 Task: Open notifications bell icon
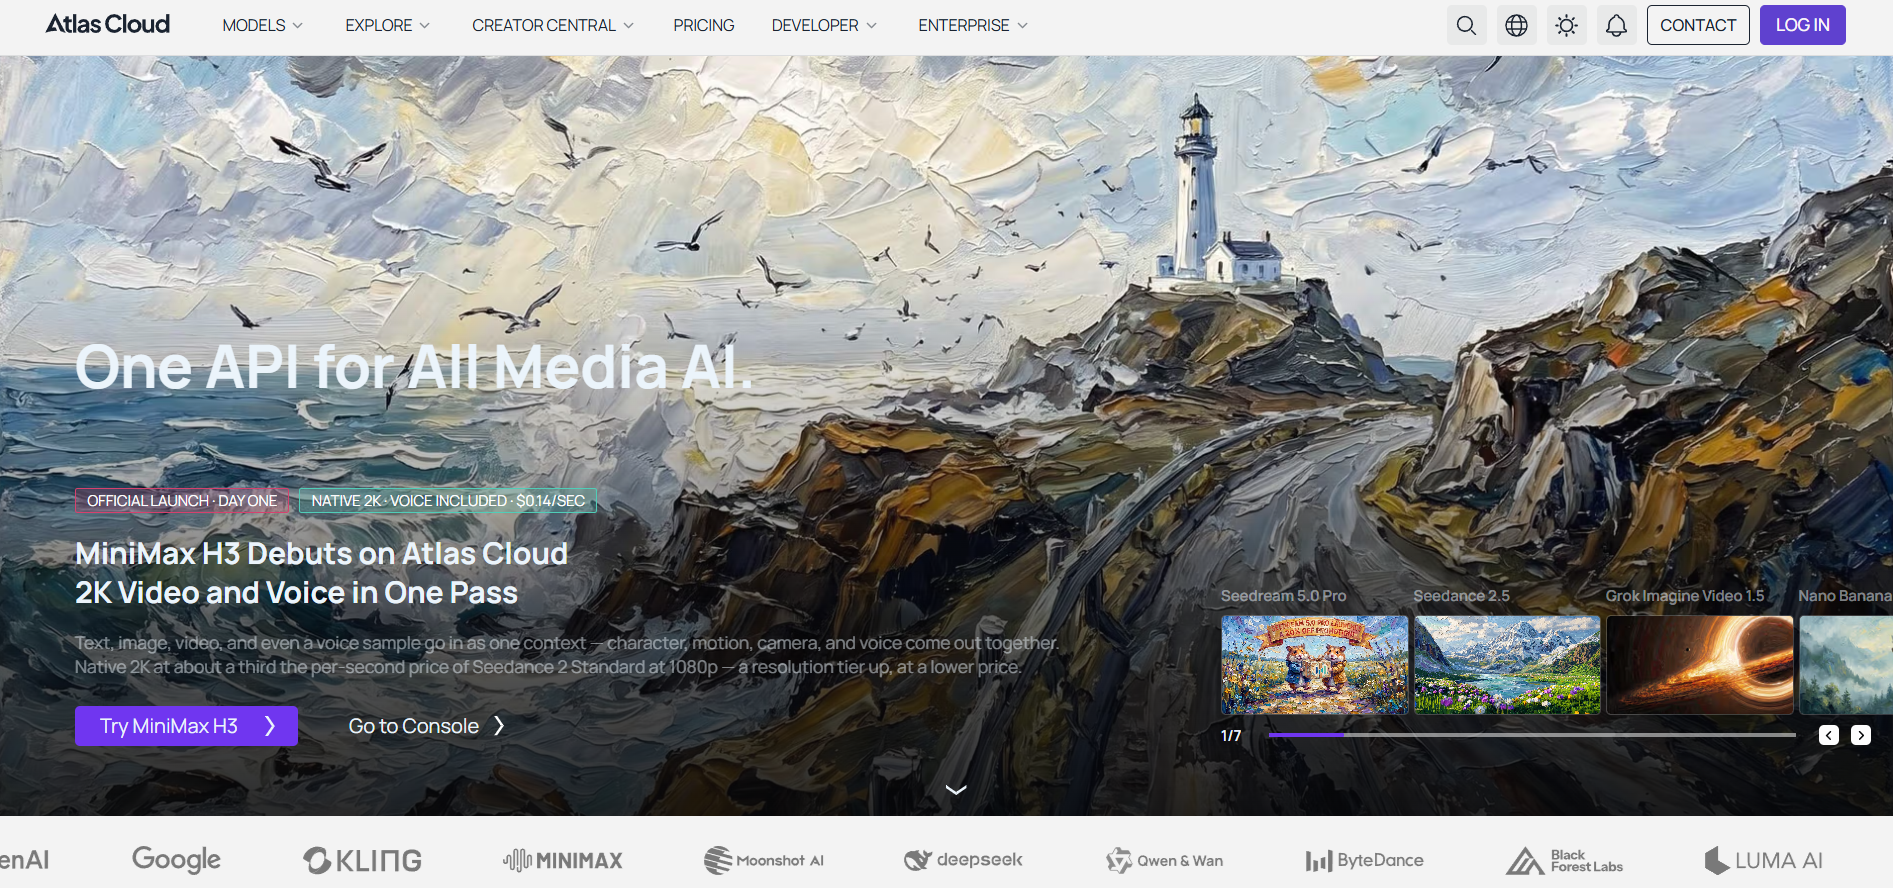coord(1616,25)
